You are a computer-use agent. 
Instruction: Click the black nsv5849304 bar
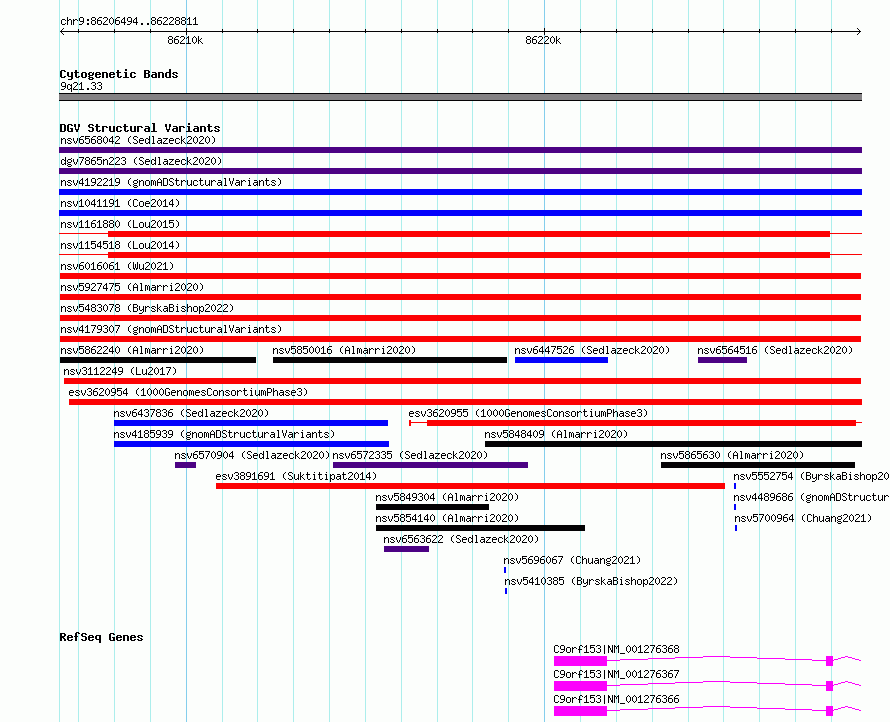pyautogui.click(x=433, y=507)
